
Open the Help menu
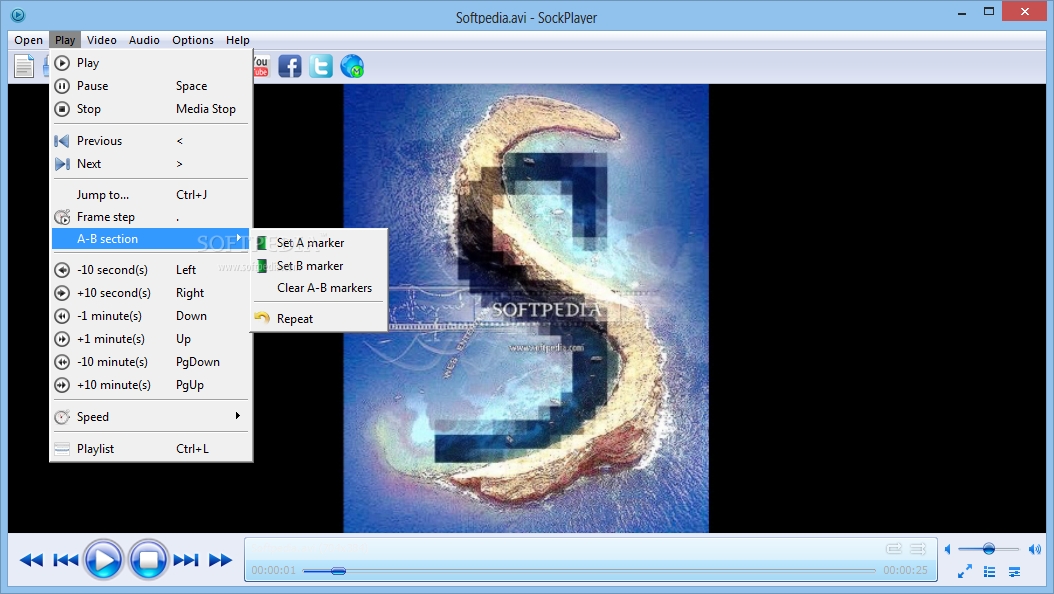pyautogui.click(x=237, y=40)
